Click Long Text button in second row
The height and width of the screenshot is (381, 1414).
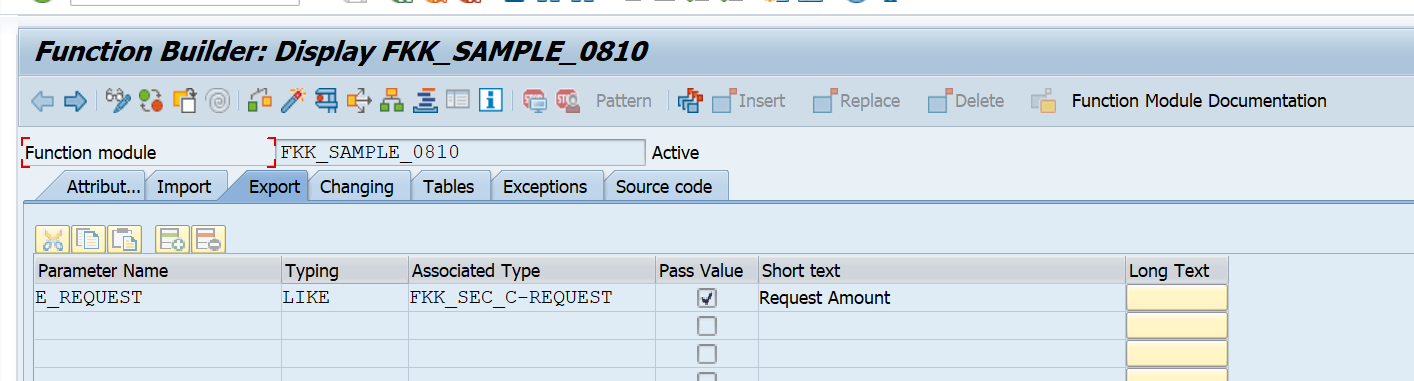(x=1177, y=326)
